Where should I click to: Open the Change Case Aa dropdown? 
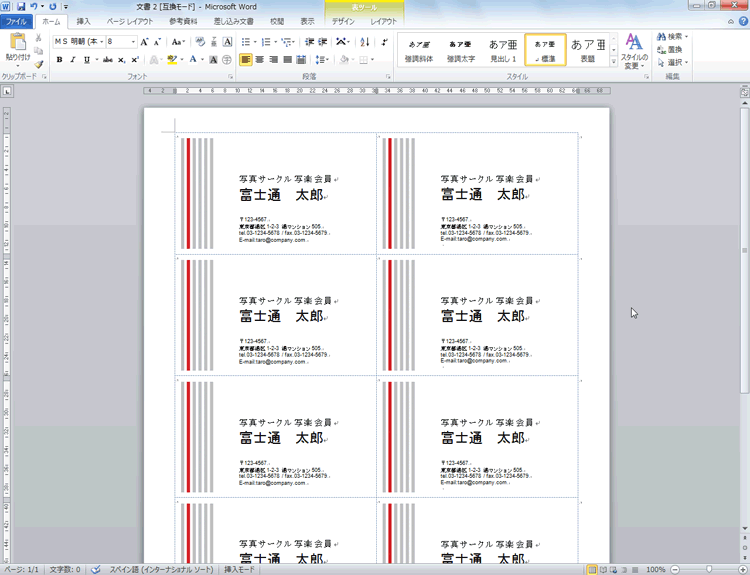coord(178,42)
